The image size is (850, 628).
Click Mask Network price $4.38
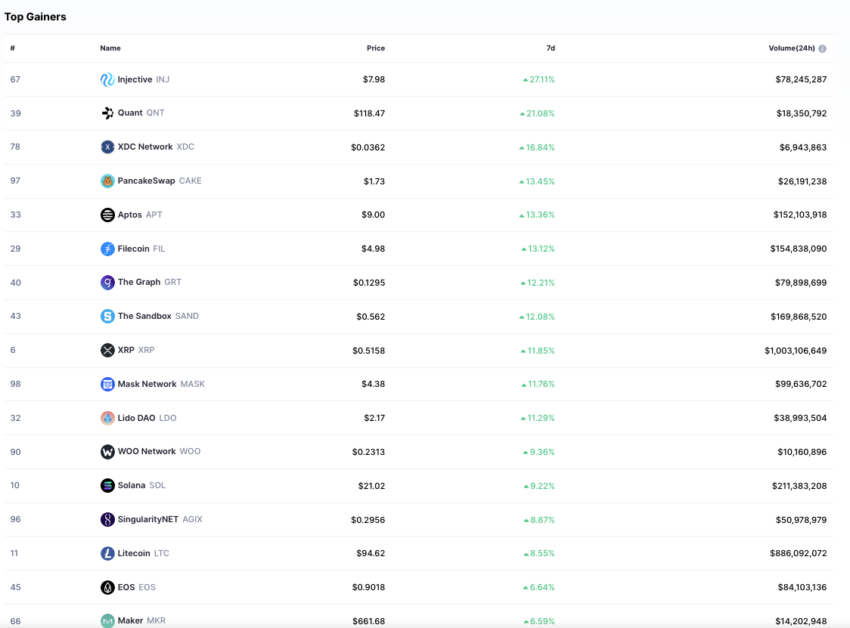(373, 384)
